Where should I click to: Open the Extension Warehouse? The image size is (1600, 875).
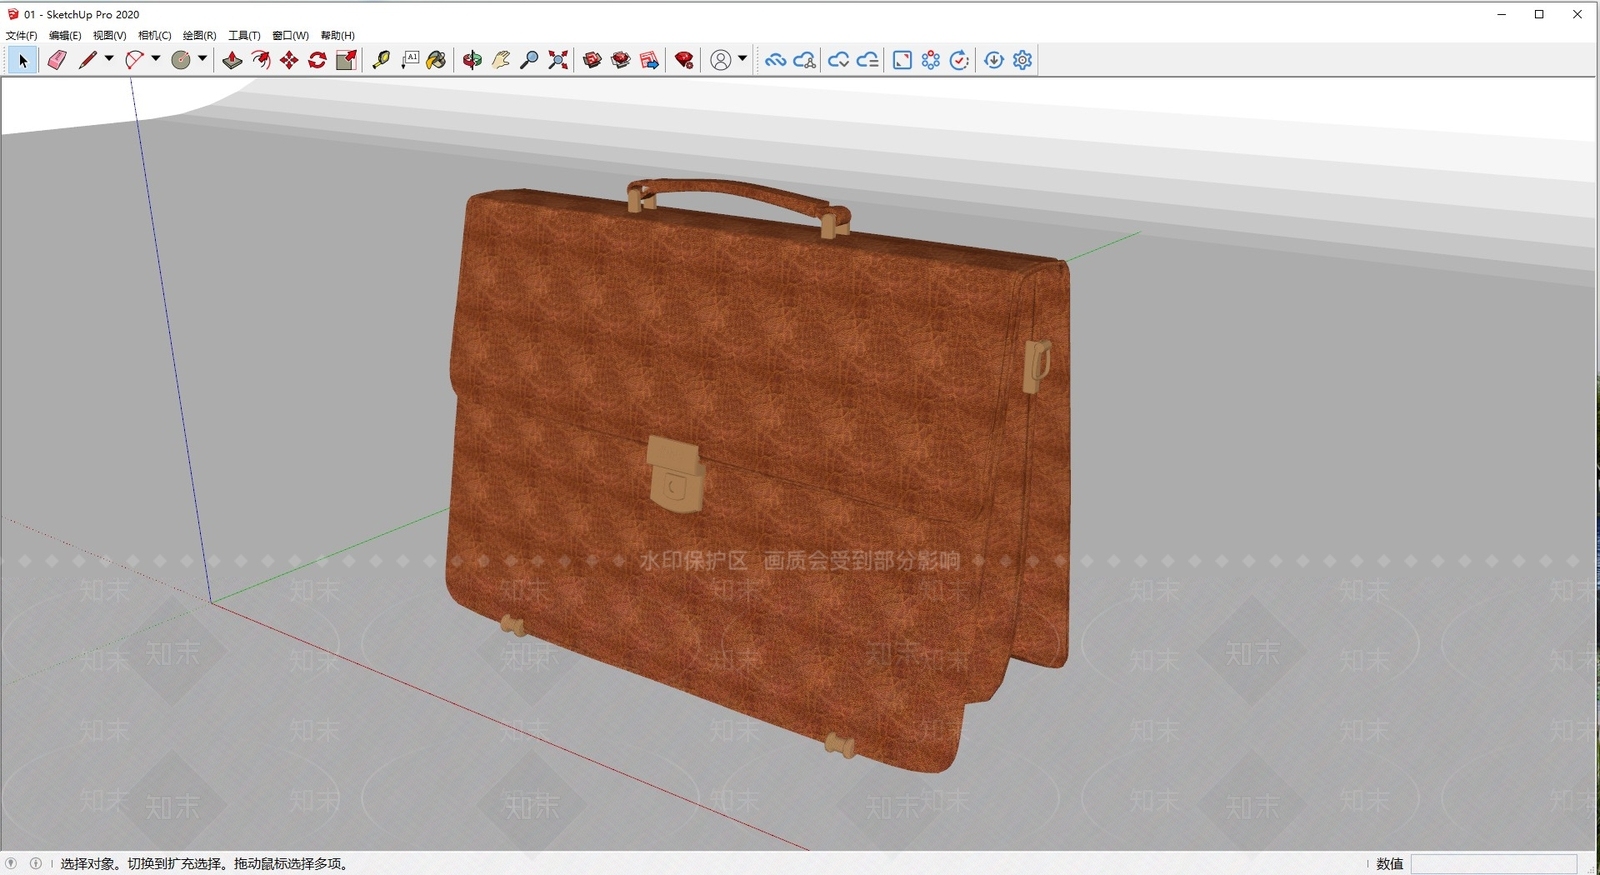click(621, 60)
